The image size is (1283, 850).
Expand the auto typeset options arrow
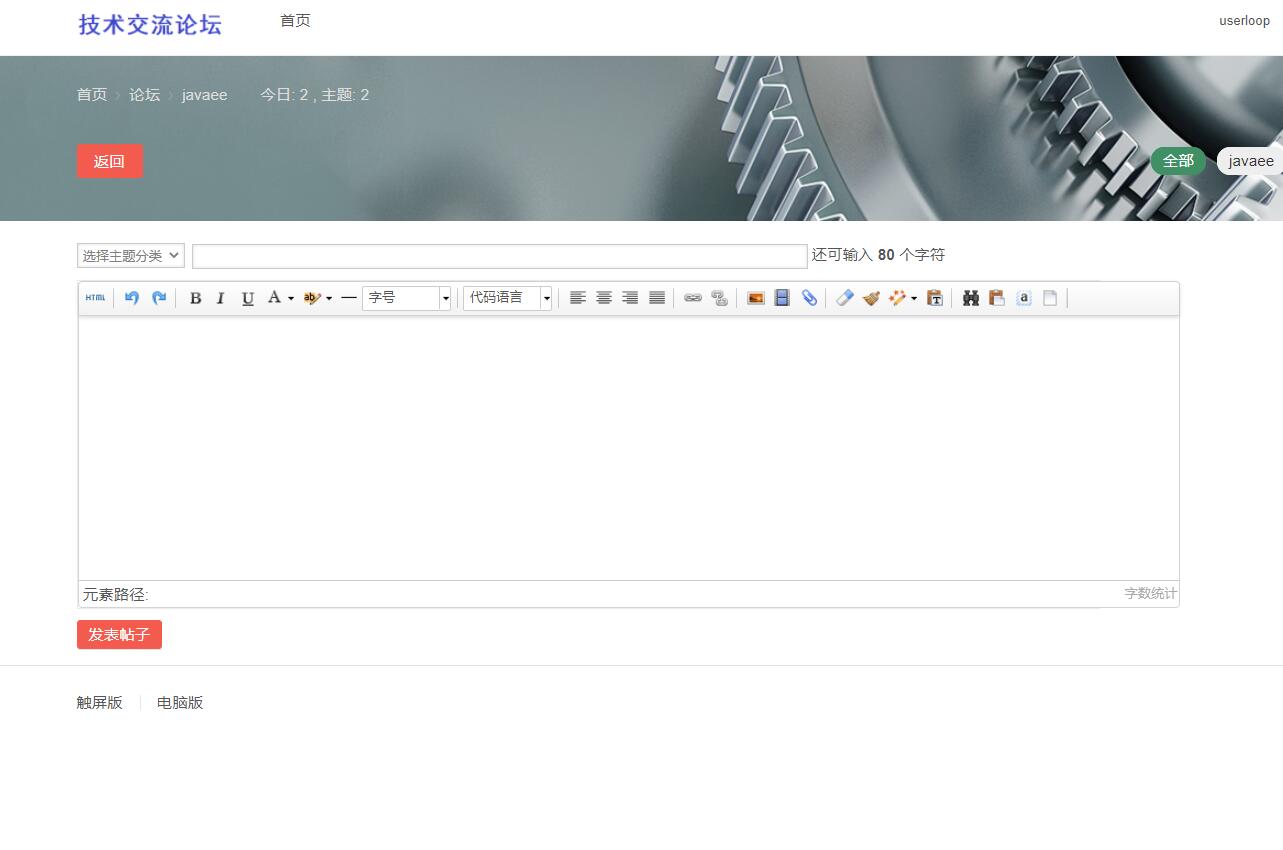914,298
